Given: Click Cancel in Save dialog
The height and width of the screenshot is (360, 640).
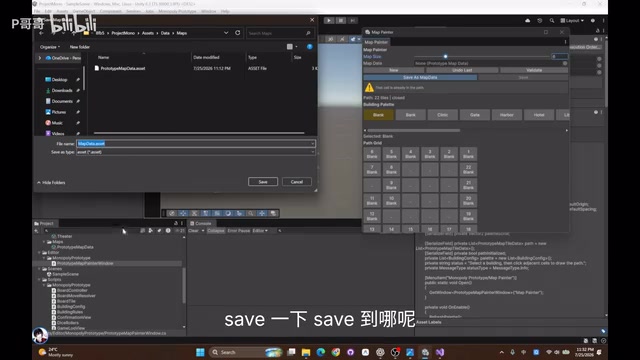Looking at the screenshot, I should coord(297,182).
